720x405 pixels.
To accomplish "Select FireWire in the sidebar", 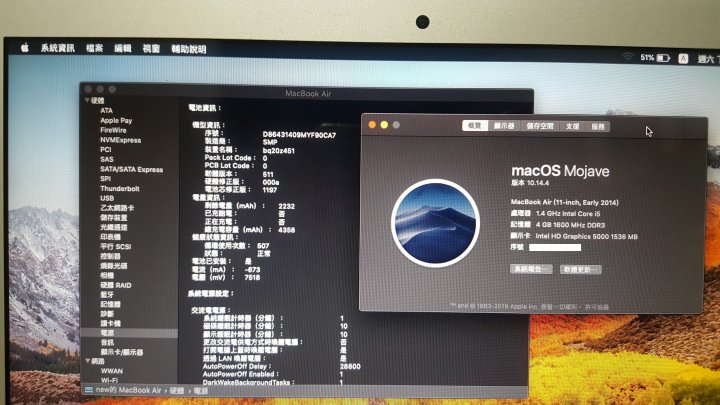I will (x=113, y=130).
